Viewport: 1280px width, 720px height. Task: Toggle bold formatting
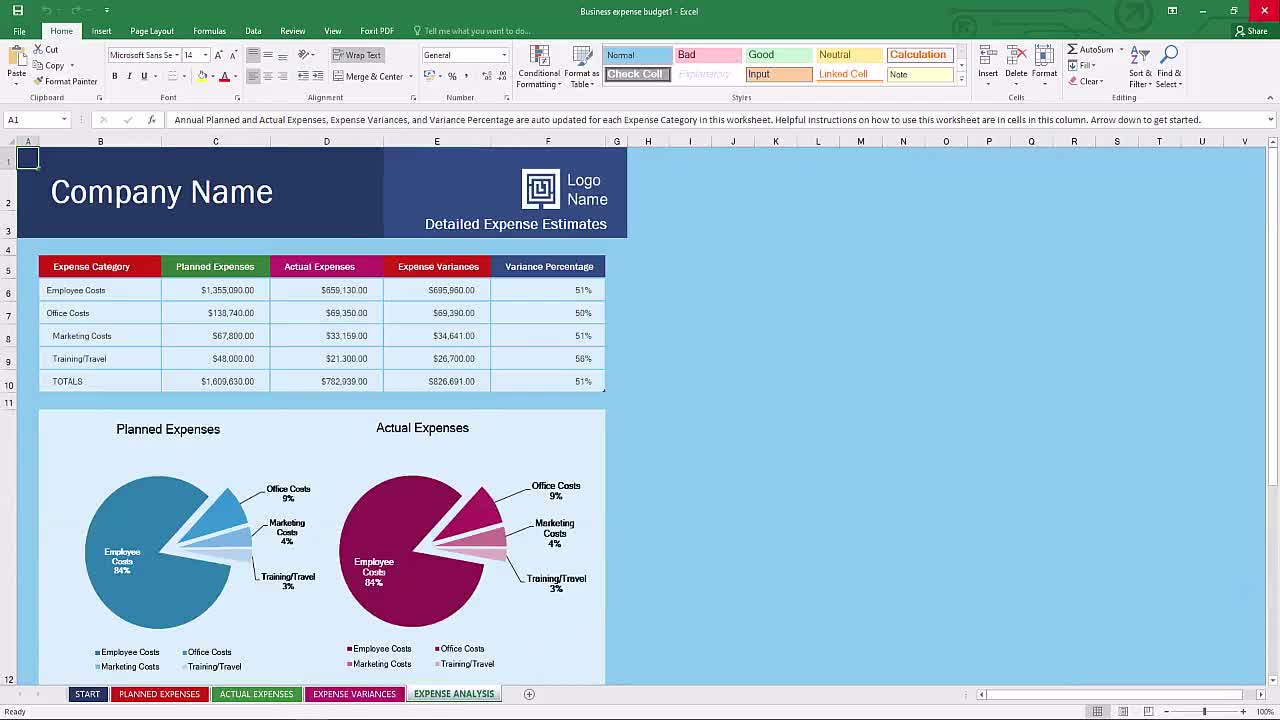click(x=114, y=76)
